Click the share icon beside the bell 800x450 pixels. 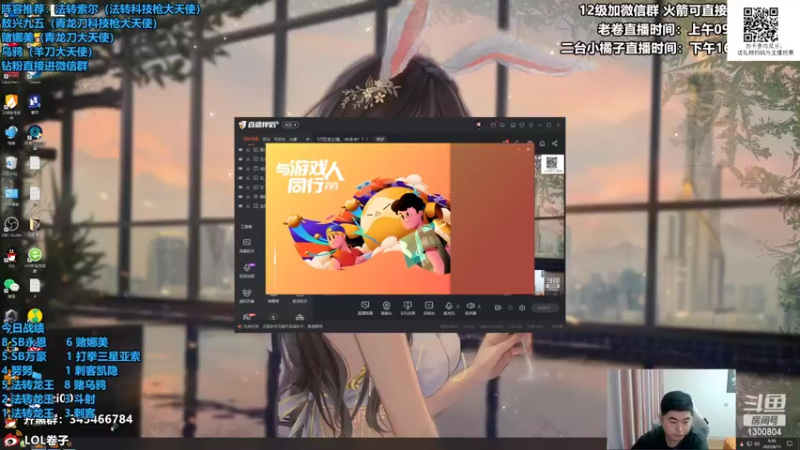pyautogui.click(x=555, y=143)
